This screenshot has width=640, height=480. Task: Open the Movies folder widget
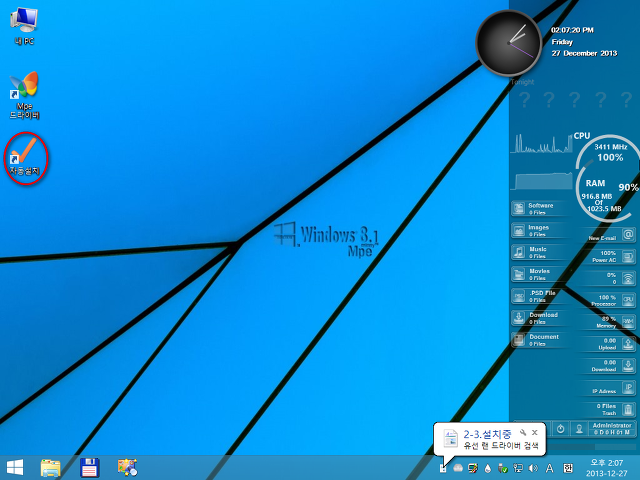coord(539,274)
